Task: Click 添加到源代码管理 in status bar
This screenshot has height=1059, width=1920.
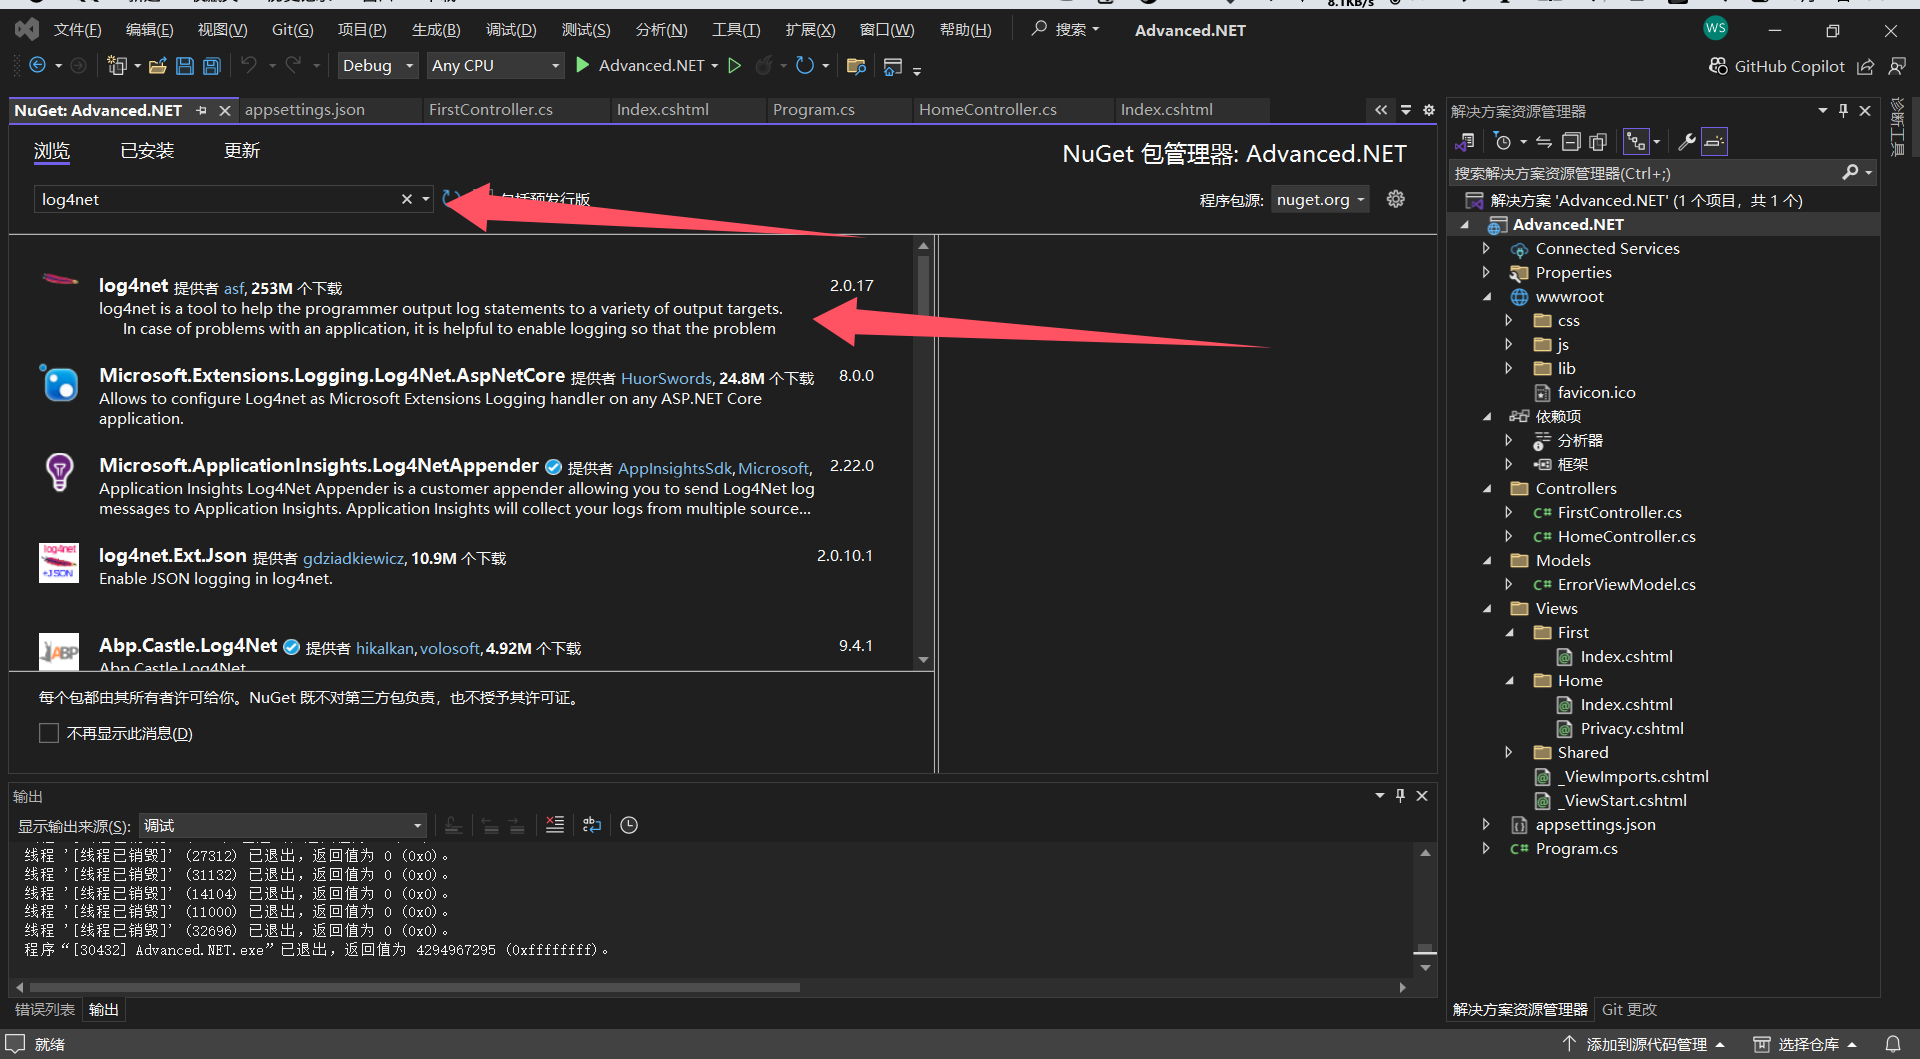Action: coord(1645,1044)
